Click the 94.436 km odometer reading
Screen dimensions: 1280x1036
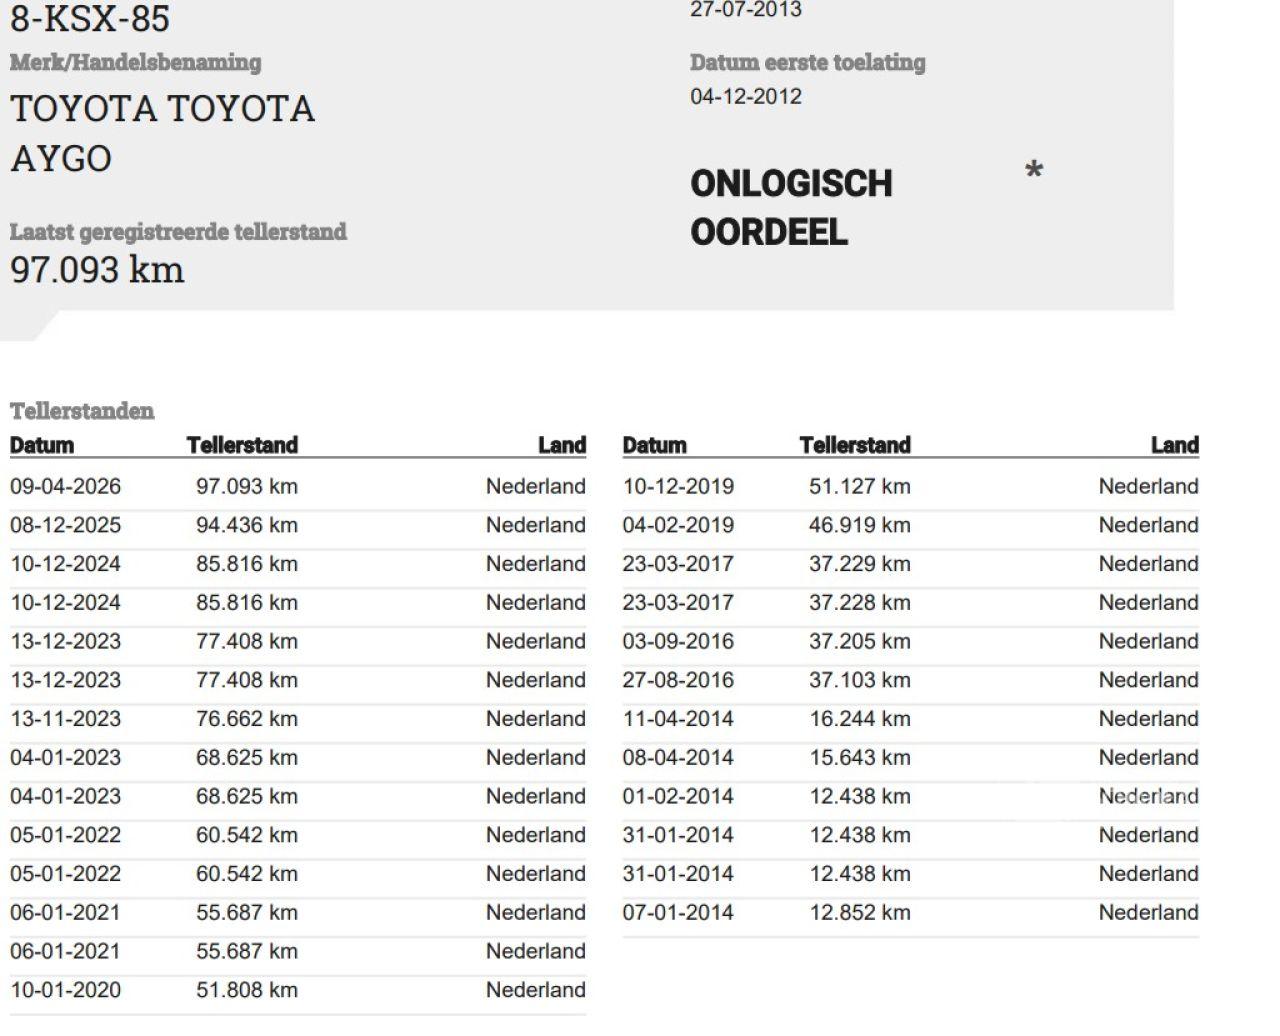tap(246, 526)
